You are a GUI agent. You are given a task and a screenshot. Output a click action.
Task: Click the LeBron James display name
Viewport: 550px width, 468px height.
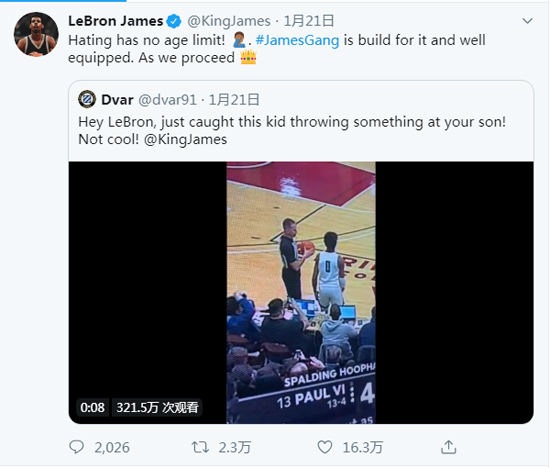(116, 21)
